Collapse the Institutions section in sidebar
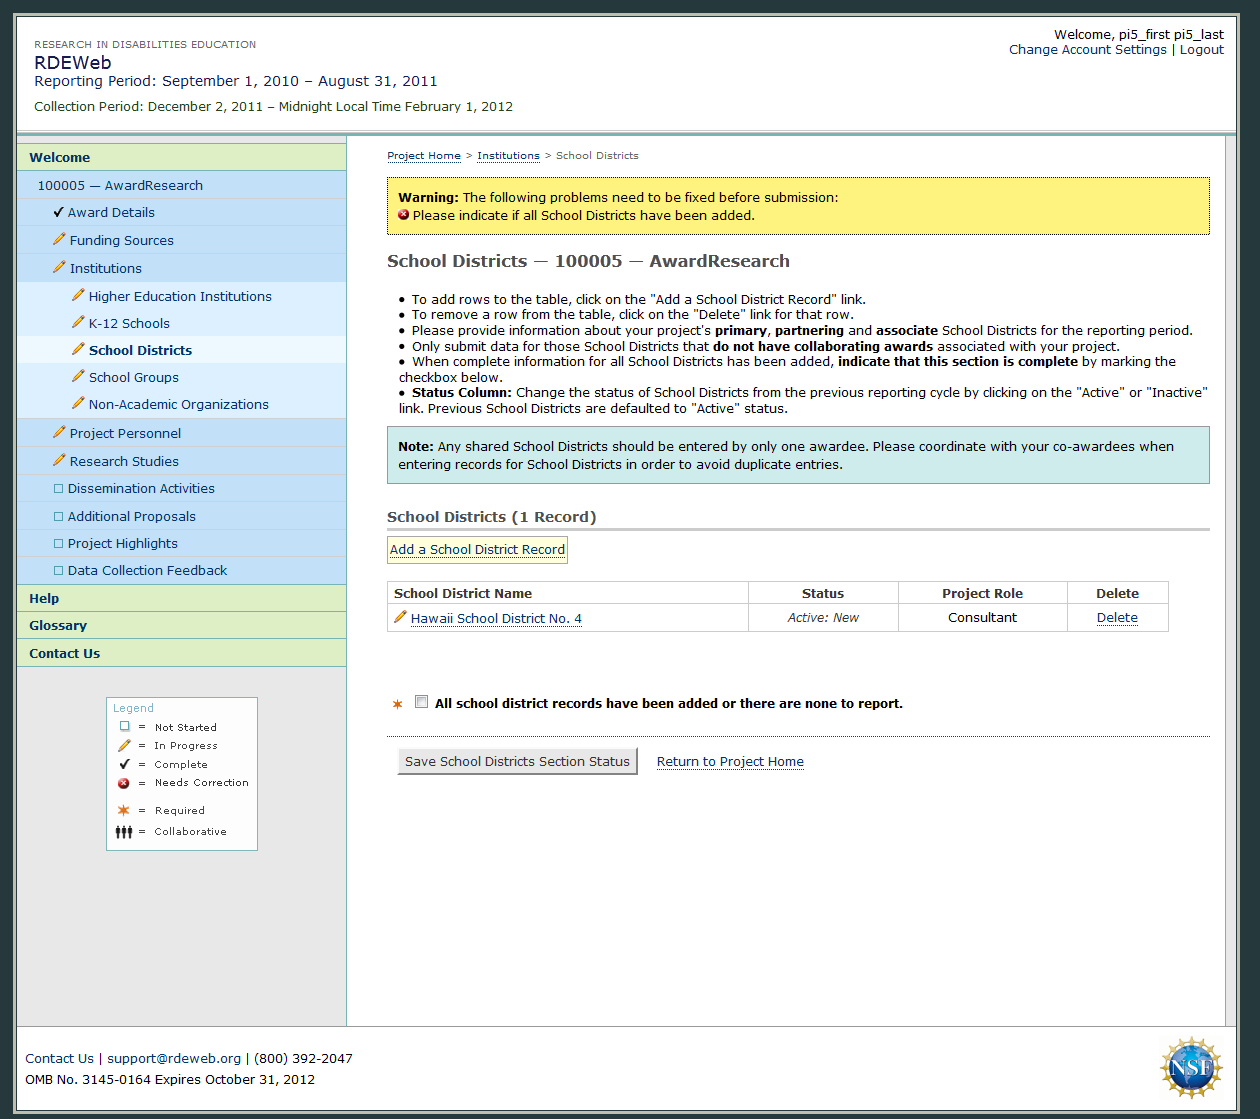This screenshot has height=1119, width=1260. [x=105, y=268]
